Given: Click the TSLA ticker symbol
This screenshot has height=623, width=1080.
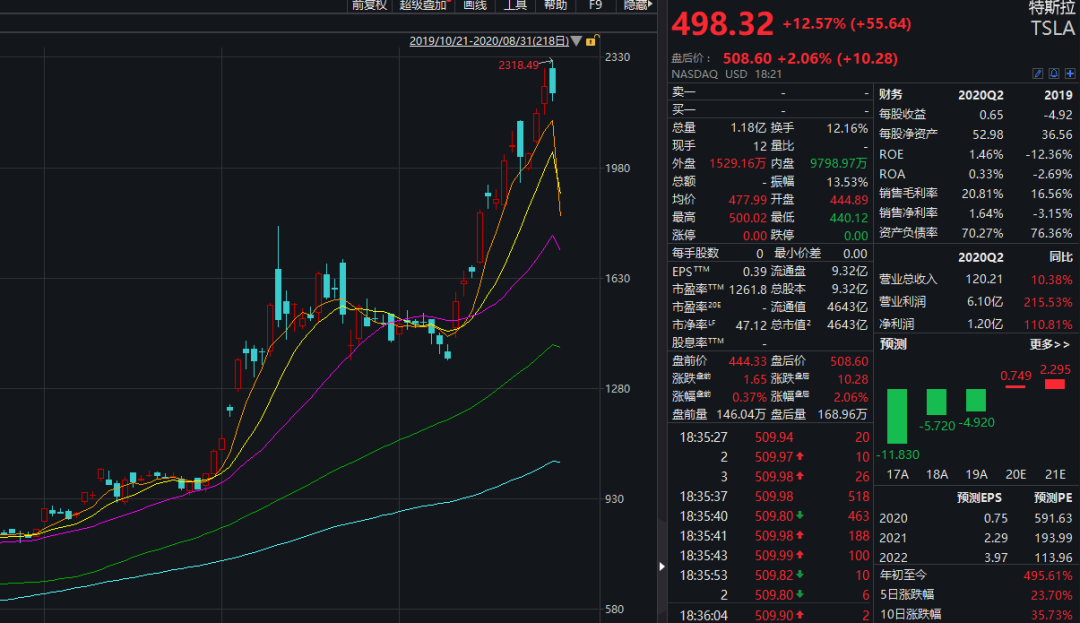Looking at the screenshot, I should tap(1052, 28).
